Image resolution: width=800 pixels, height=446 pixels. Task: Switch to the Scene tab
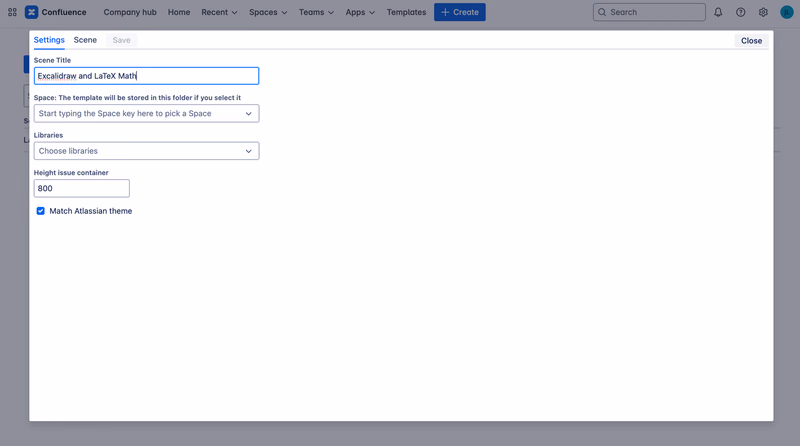pyautogui.click(x=85, y=40)
